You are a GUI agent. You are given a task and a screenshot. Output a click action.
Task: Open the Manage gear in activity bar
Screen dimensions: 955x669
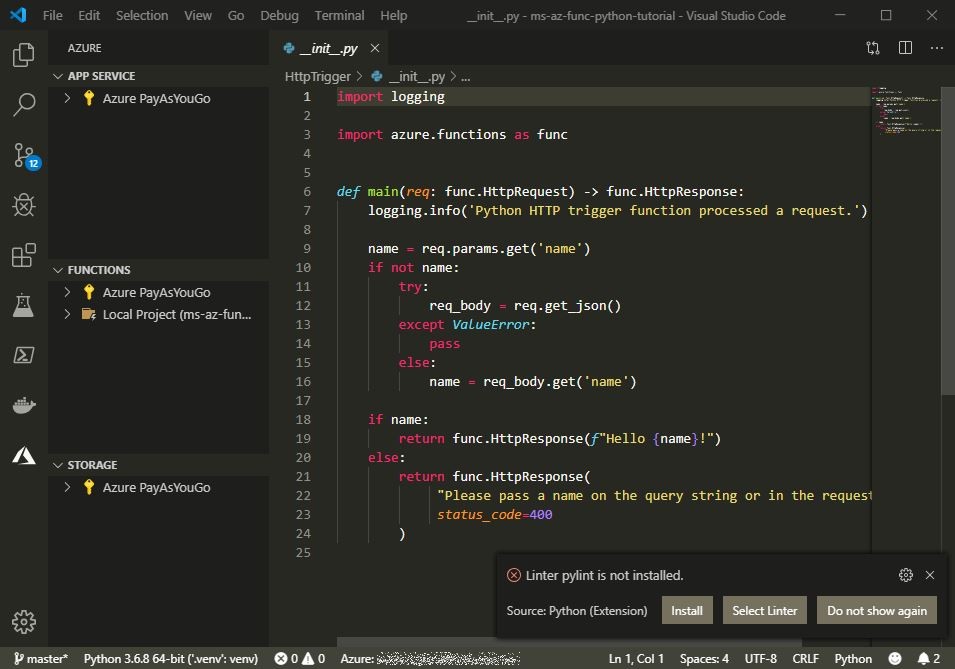(24, 622)
